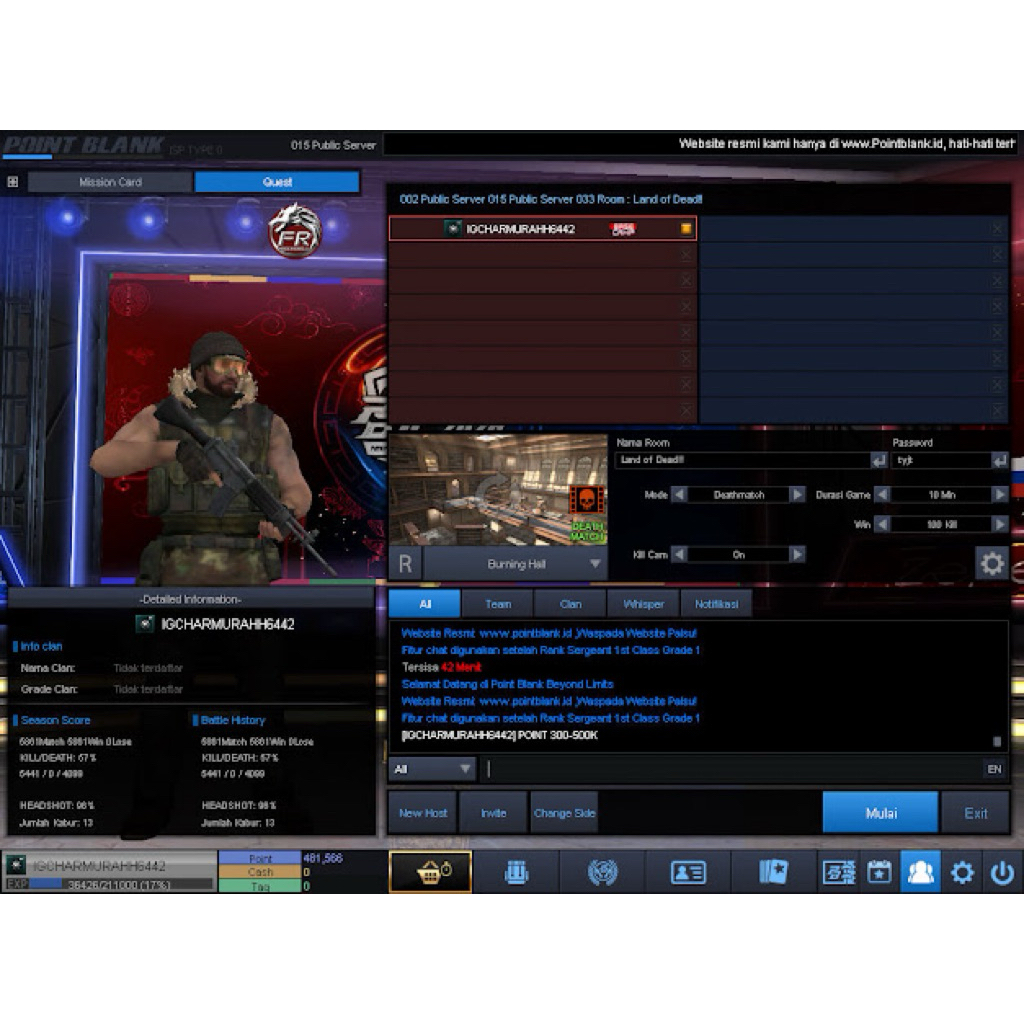Click the Mulai start button

click(x=880, y=813)
